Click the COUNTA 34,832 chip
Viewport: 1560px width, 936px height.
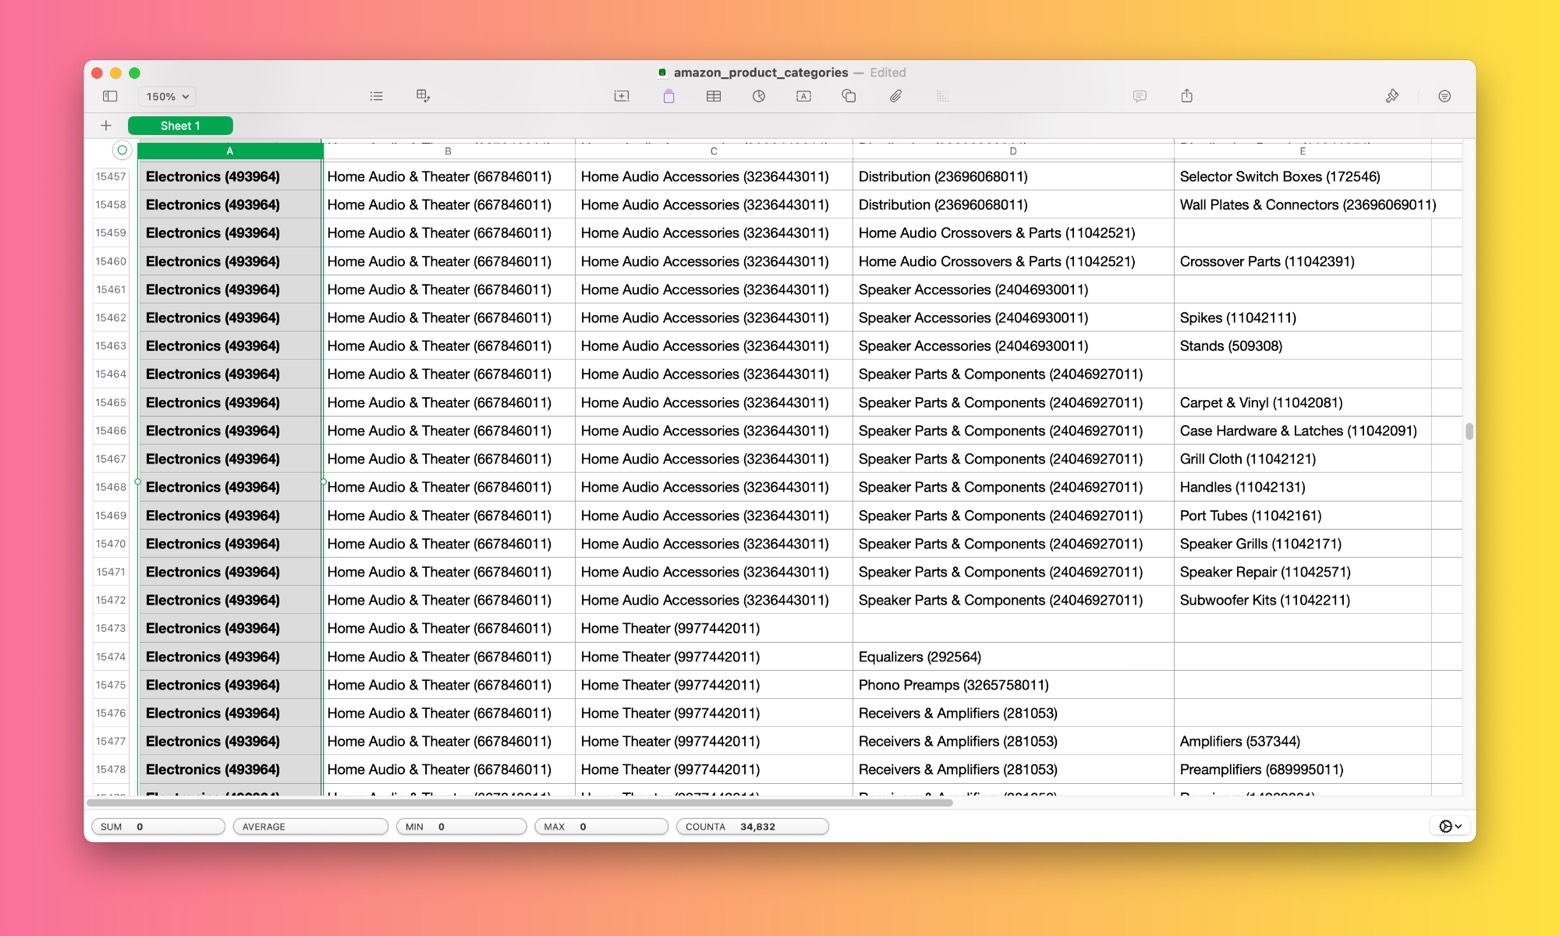coord(752,827)
